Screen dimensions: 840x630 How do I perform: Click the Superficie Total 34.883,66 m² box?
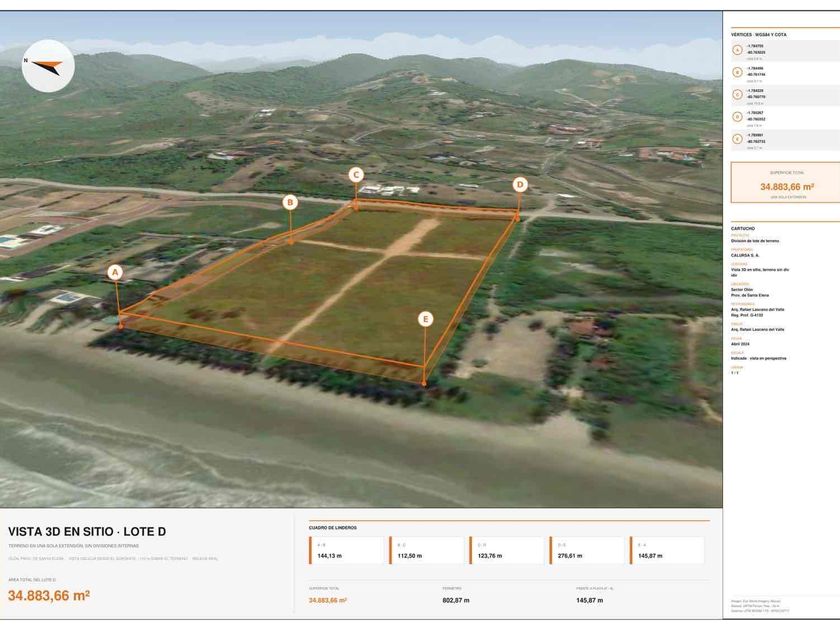point(785,183)
